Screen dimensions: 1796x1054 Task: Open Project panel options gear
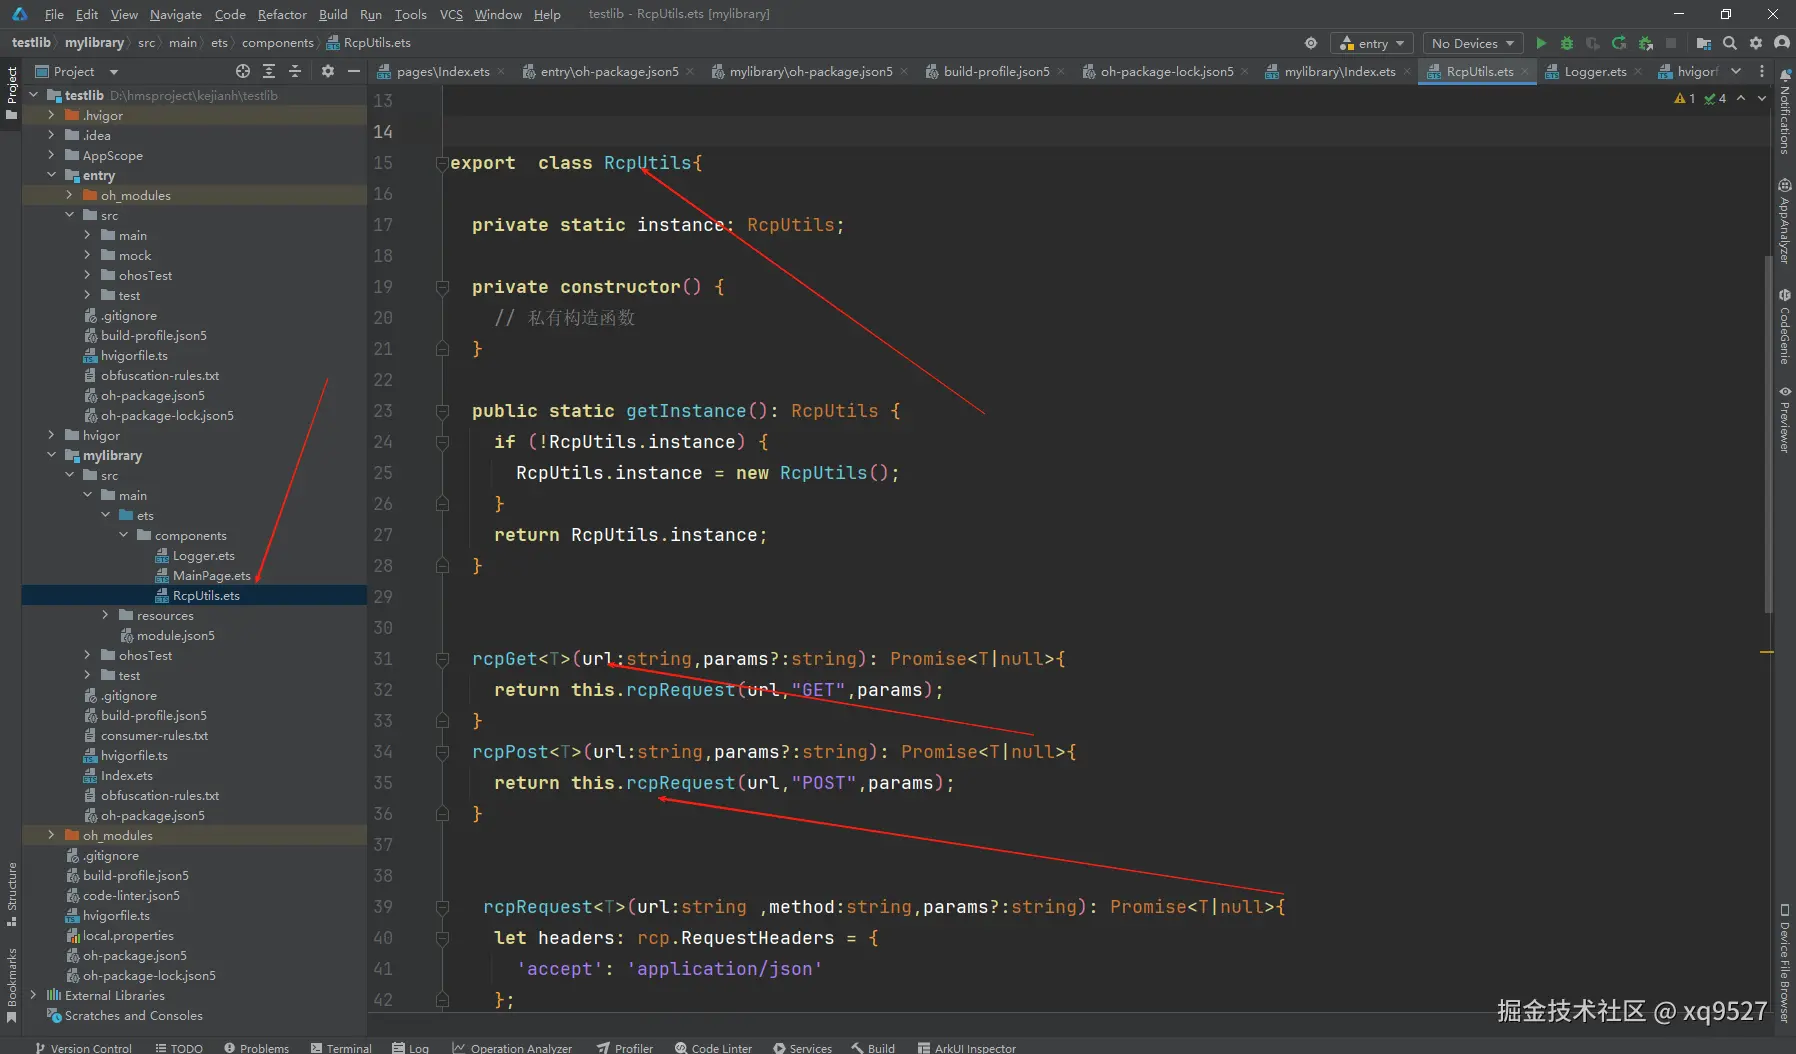click(x=328, y=71)
